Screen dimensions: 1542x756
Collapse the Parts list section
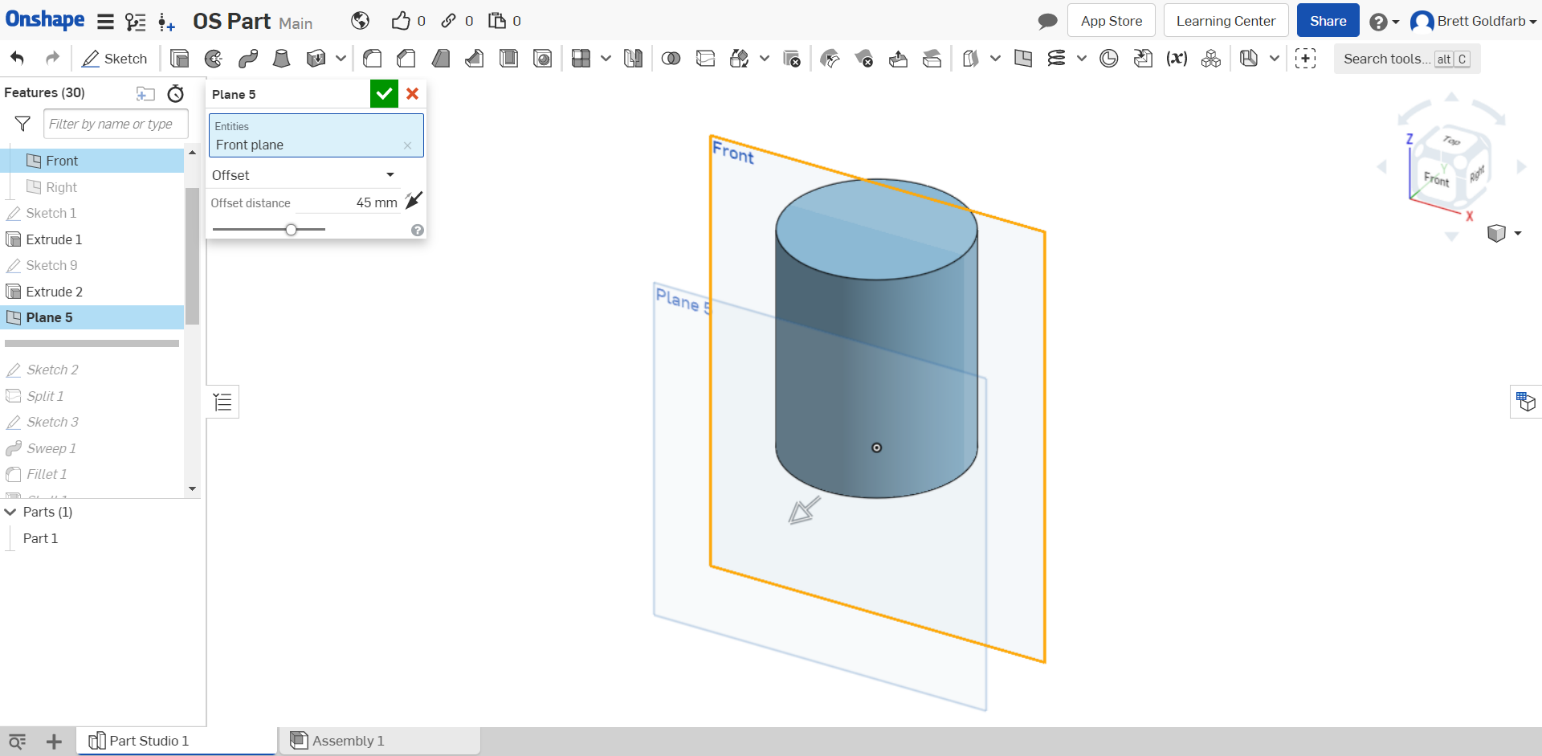[x=12, y=511]
